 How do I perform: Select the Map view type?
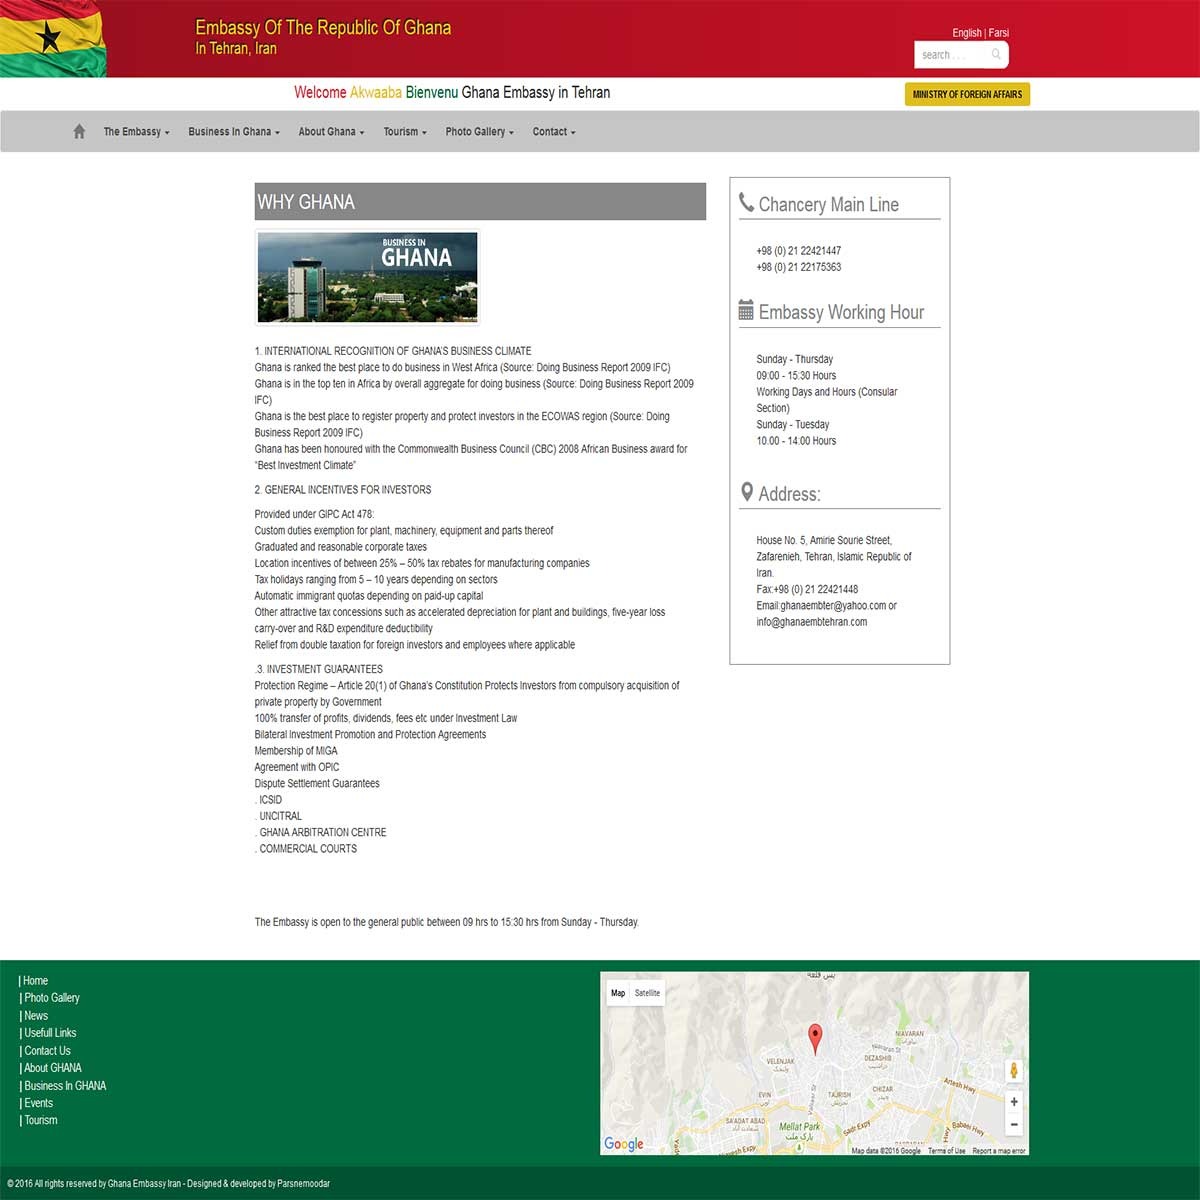tap(618, 993)
